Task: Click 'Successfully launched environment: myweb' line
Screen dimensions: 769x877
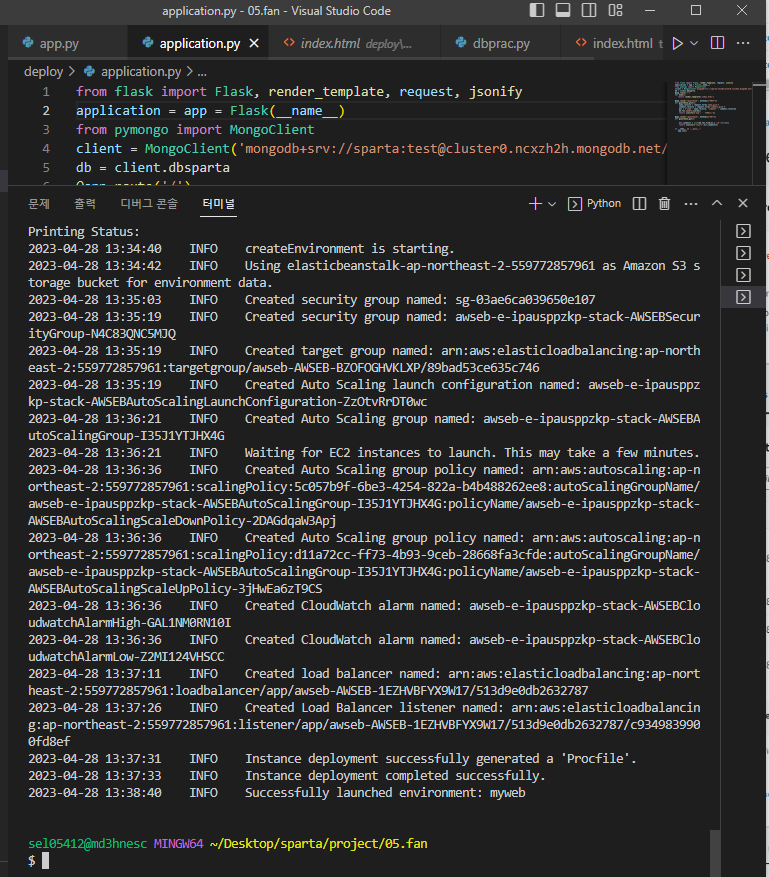Action: pyautogui.click(x=385, y=793)
